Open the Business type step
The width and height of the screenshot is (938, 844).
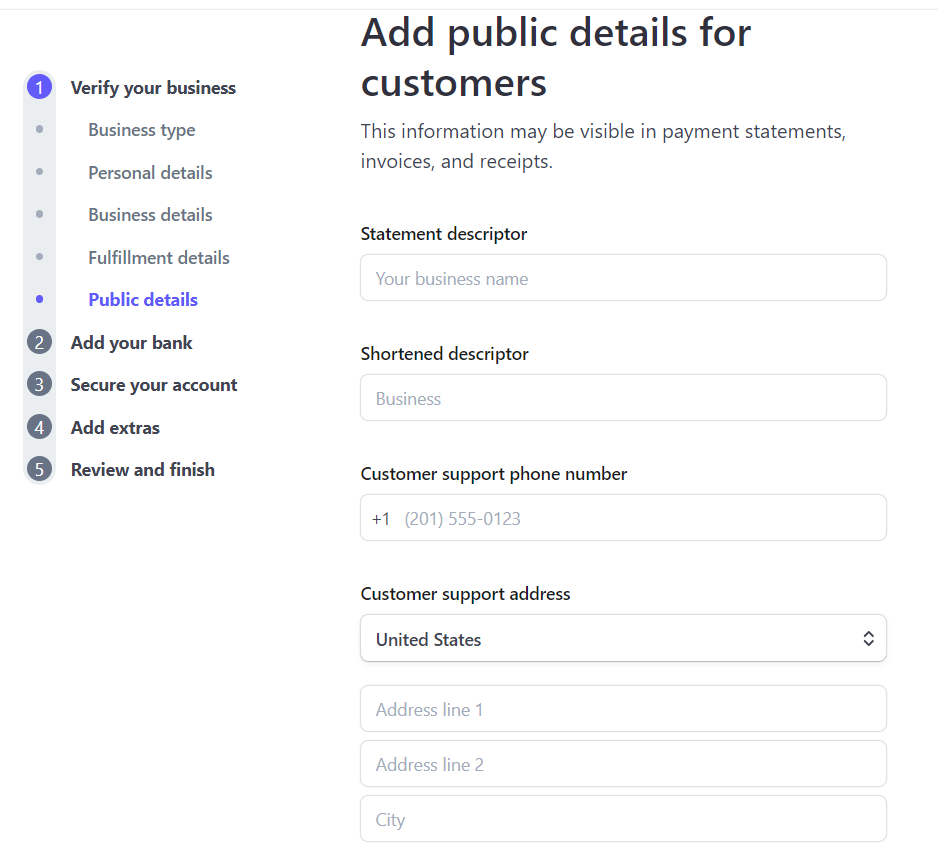[142, 130]
